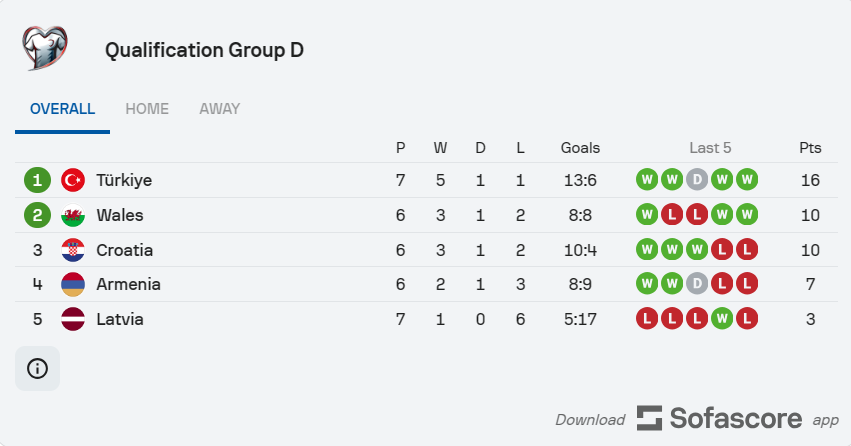Click the Wales dragon flag icon
The width and height of the screenshot is (851, 446).
tap(73, 215)
